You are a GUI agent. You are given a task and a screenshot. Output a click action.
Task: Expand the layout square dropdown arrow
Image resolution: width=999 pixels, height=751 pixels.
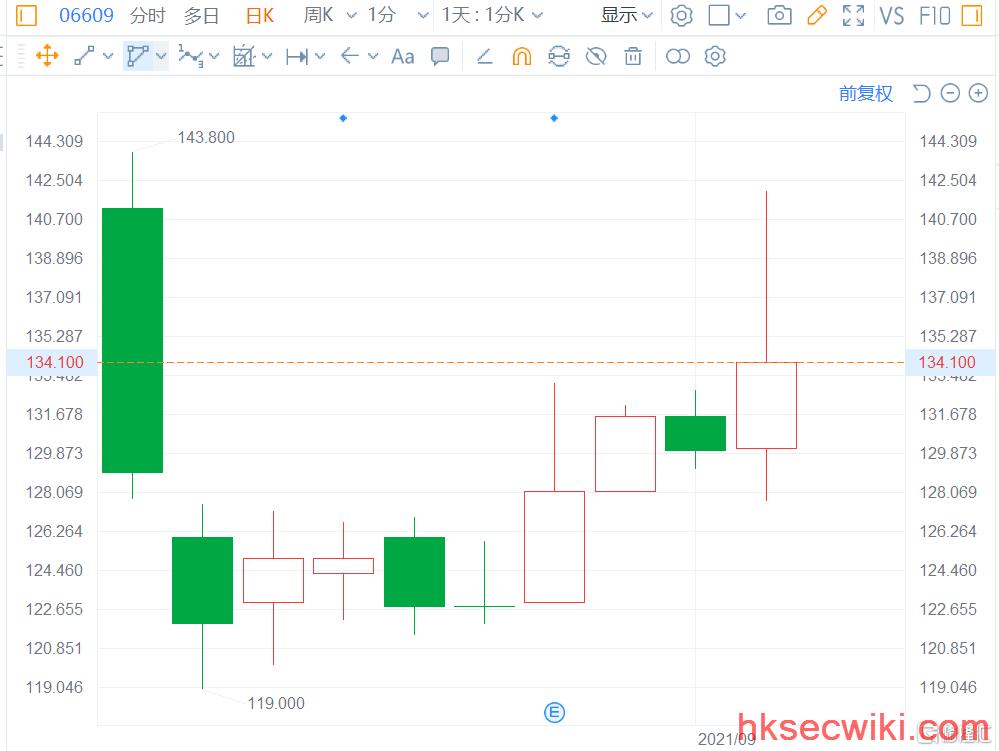coord(740,15)
